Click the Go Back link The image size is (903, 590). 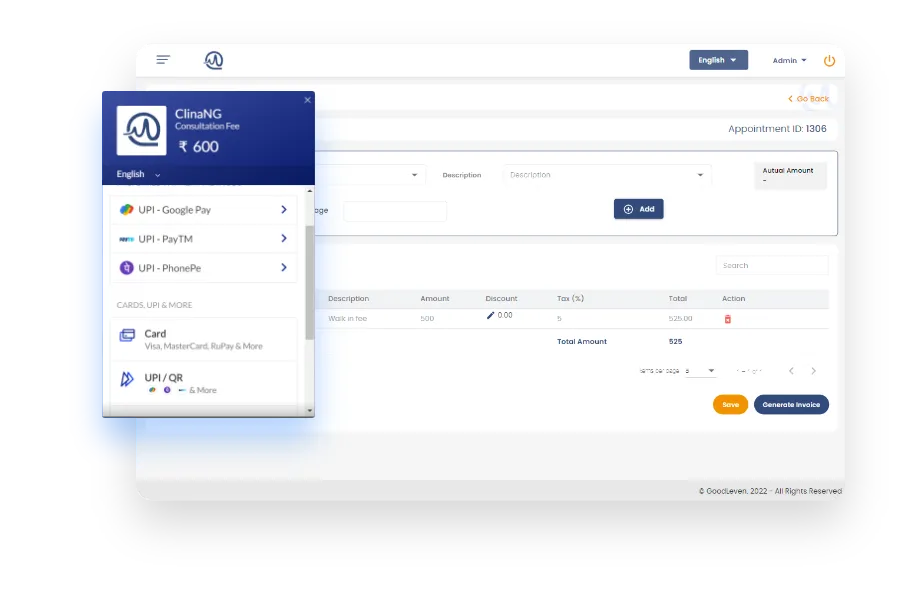[x=807, y=99]
